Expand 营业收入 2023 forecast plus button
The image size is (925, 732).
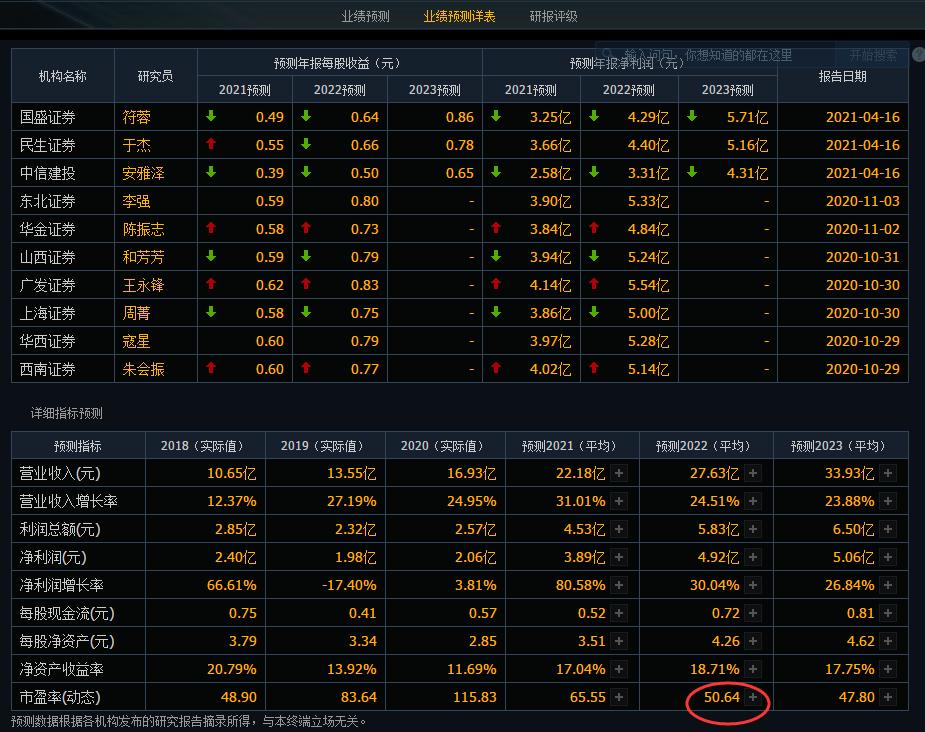tap(888, 473)
